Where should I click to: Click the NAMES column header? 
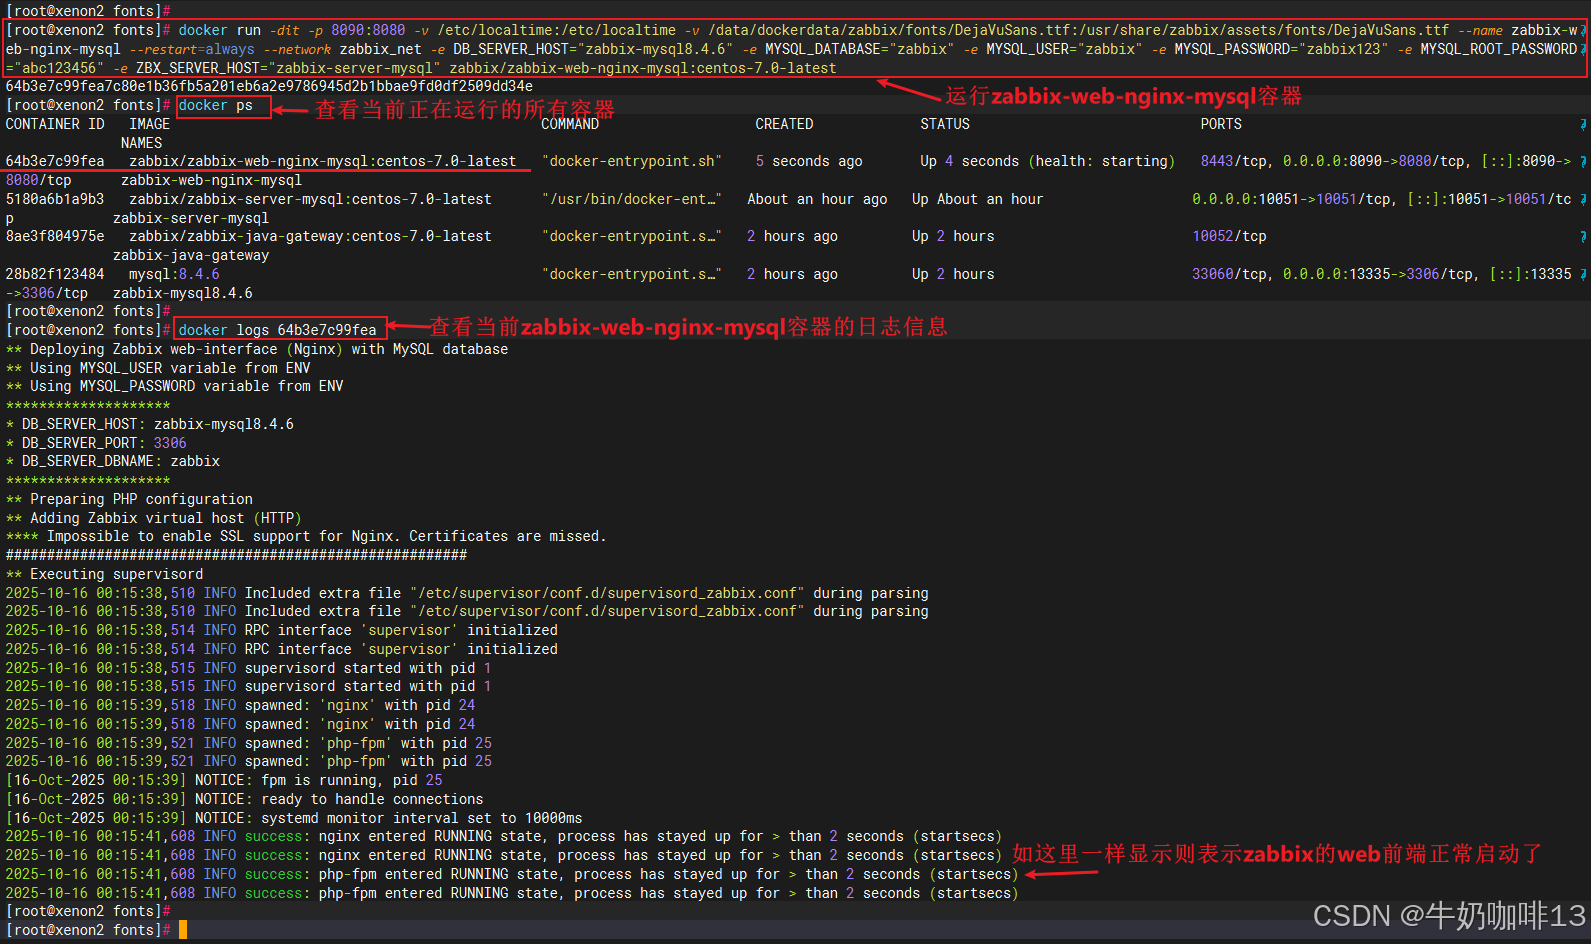(142, 143)
